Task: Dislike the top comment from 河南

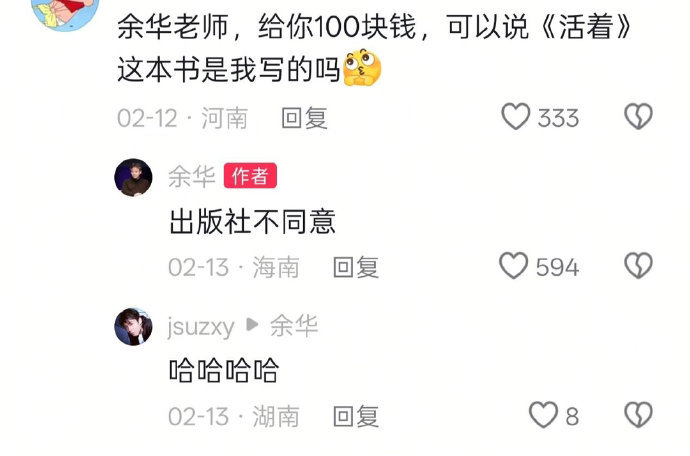Action: (x=638, y=117)
